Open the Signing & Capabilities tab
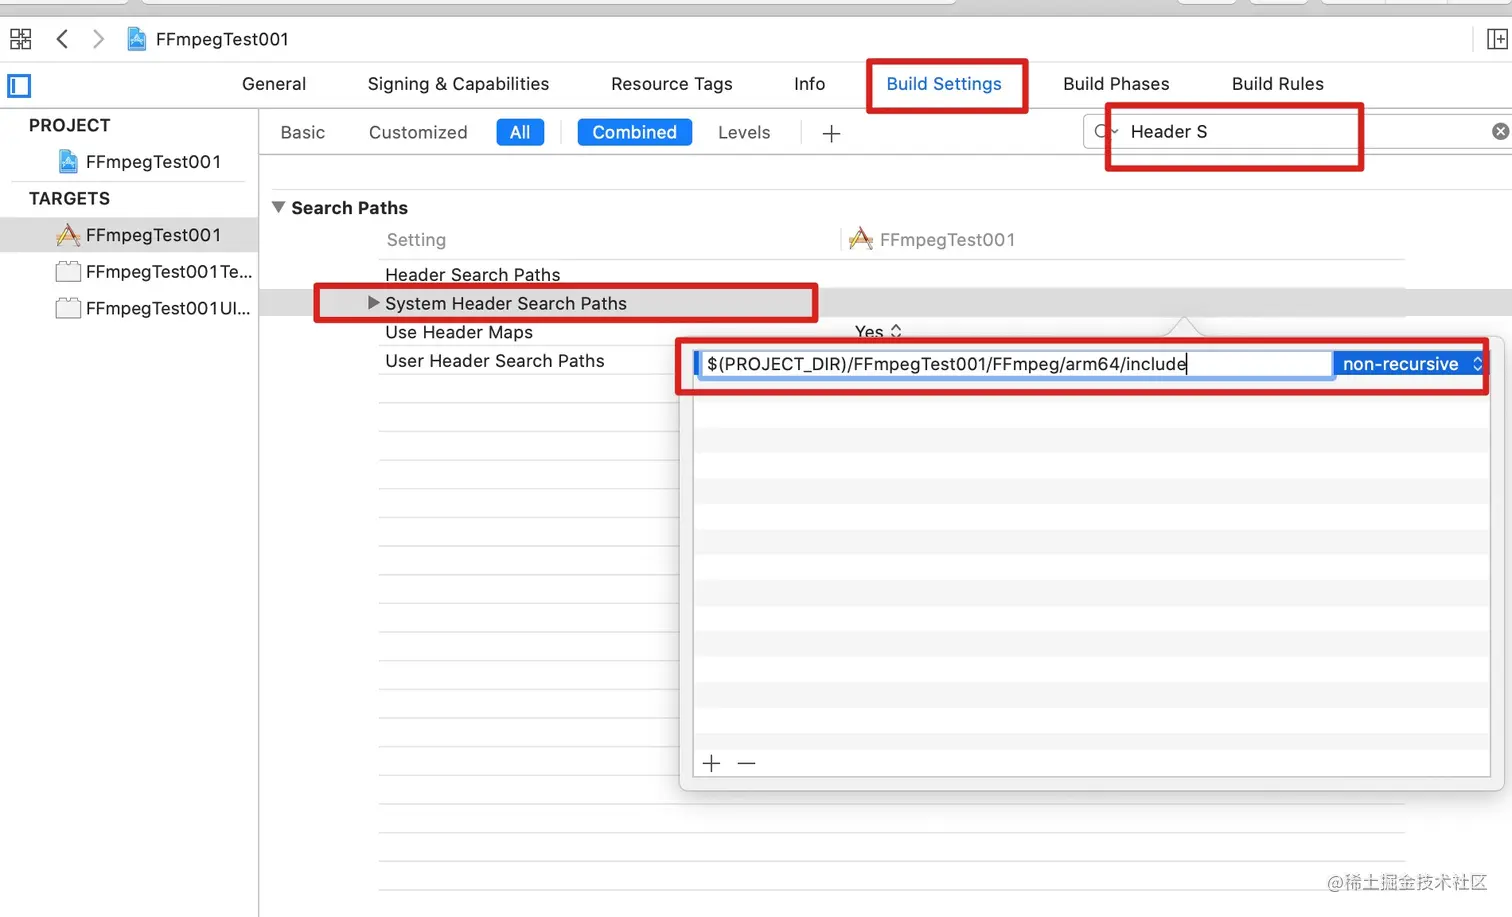1512x917 pixels. point(458,84)
